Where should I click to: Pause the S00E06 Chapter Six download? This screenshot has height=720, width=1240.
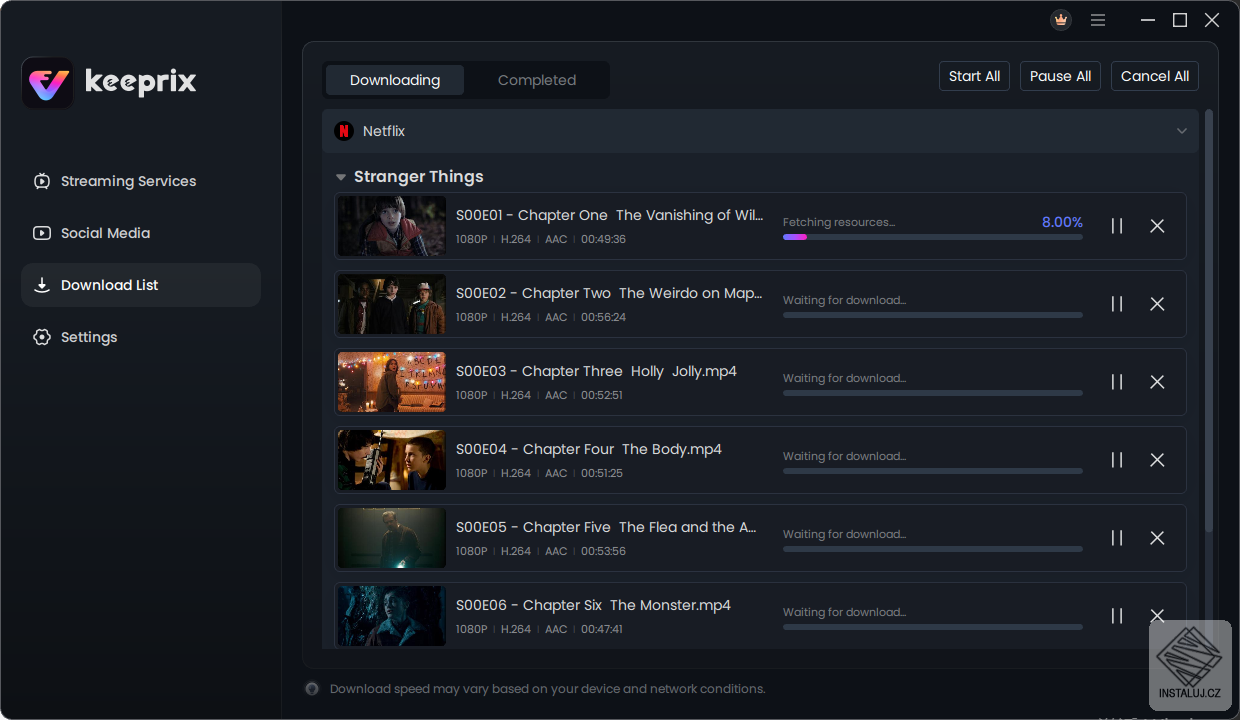click(x=1117, y=616)
